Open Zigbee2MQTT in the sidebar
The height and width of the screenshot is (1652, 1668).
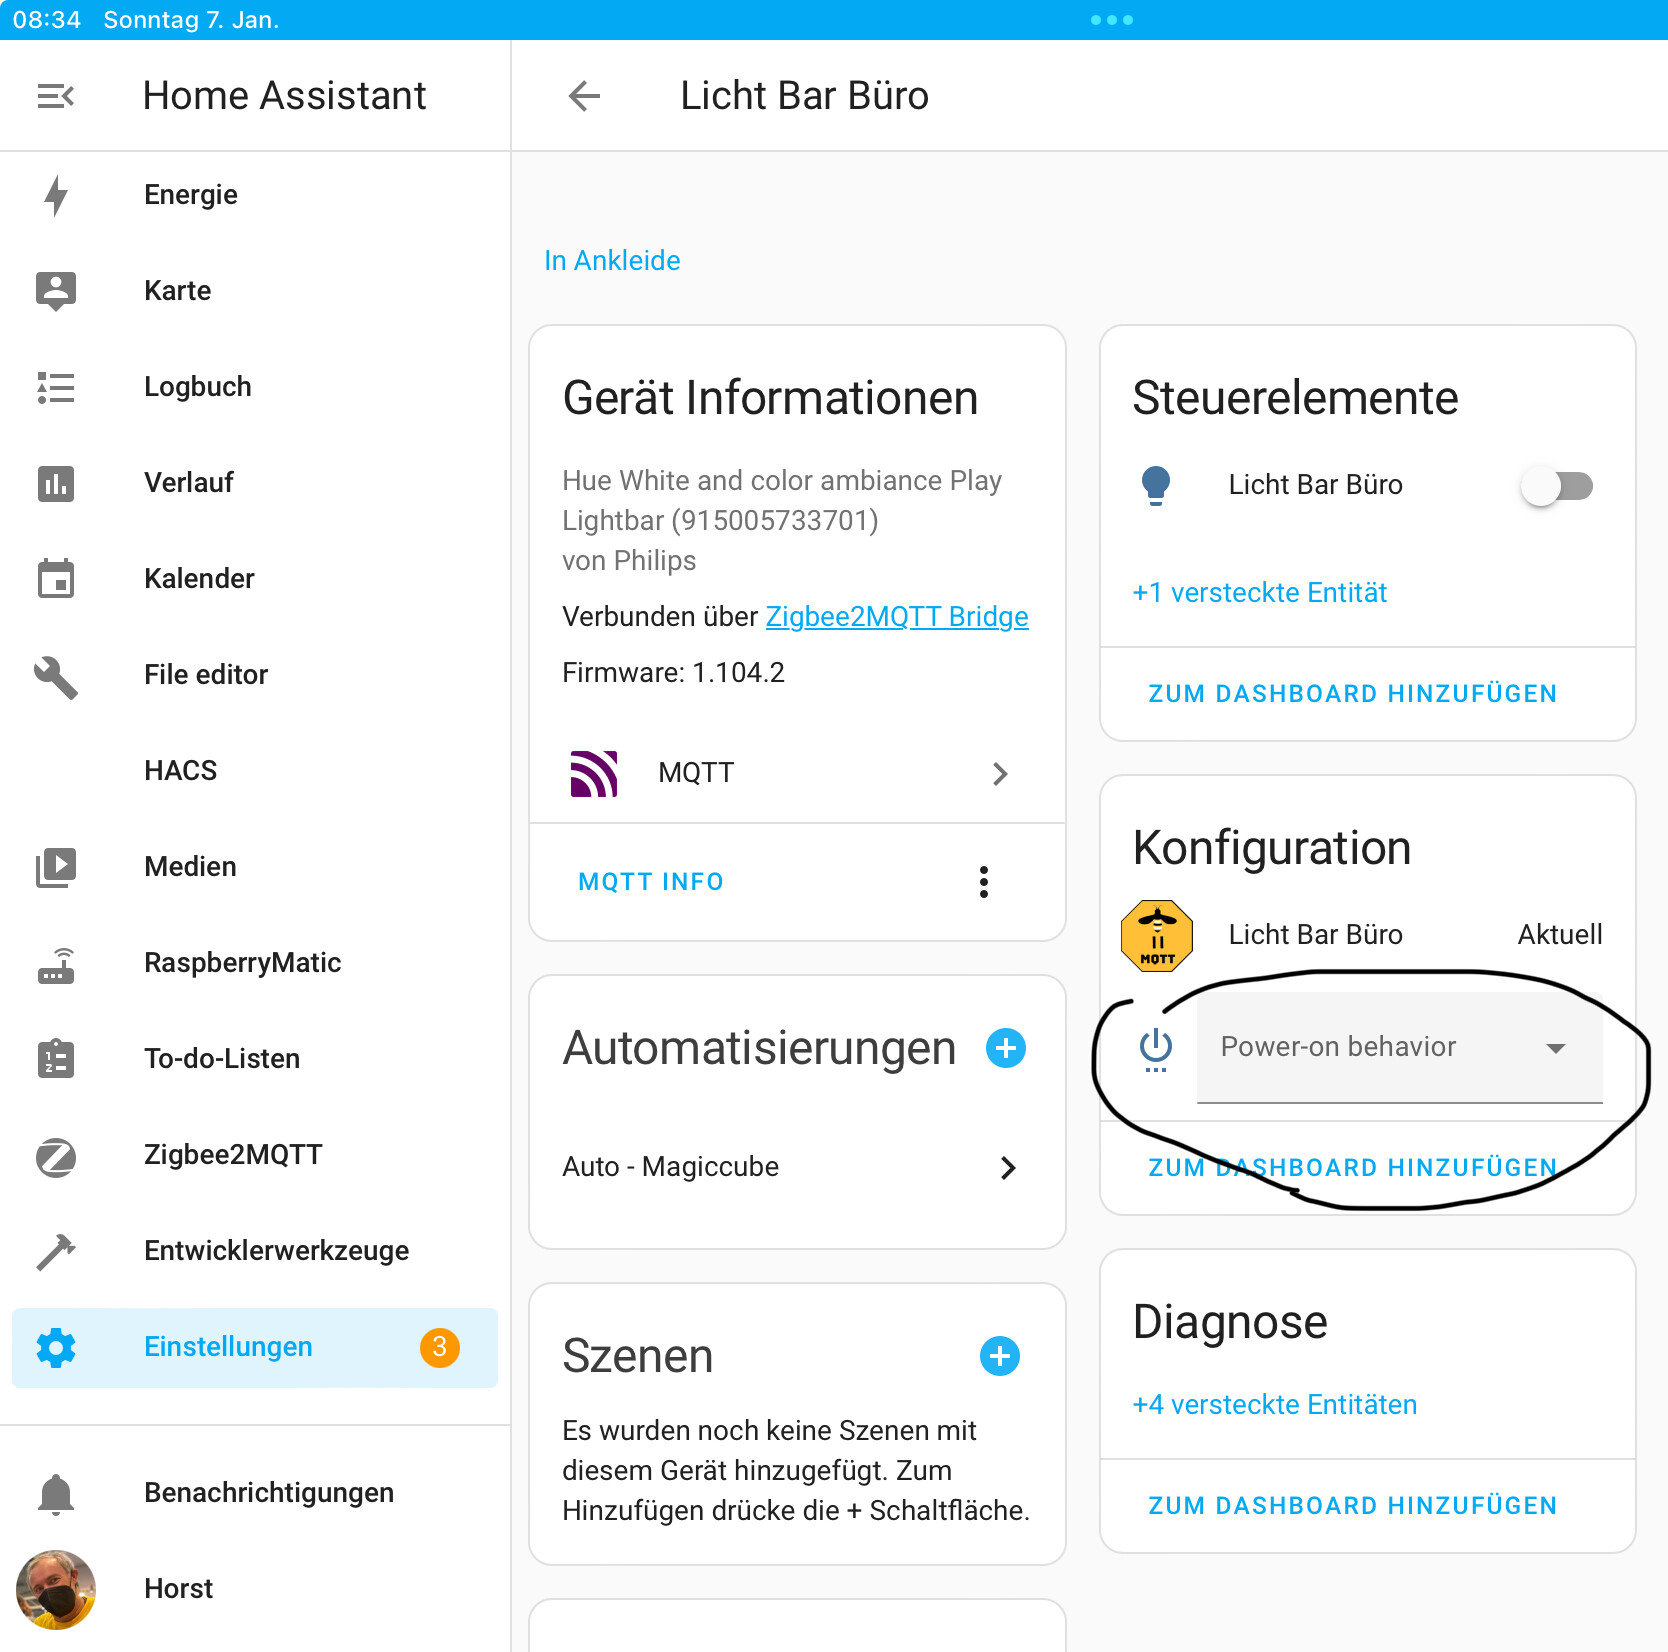(232, 1155)
